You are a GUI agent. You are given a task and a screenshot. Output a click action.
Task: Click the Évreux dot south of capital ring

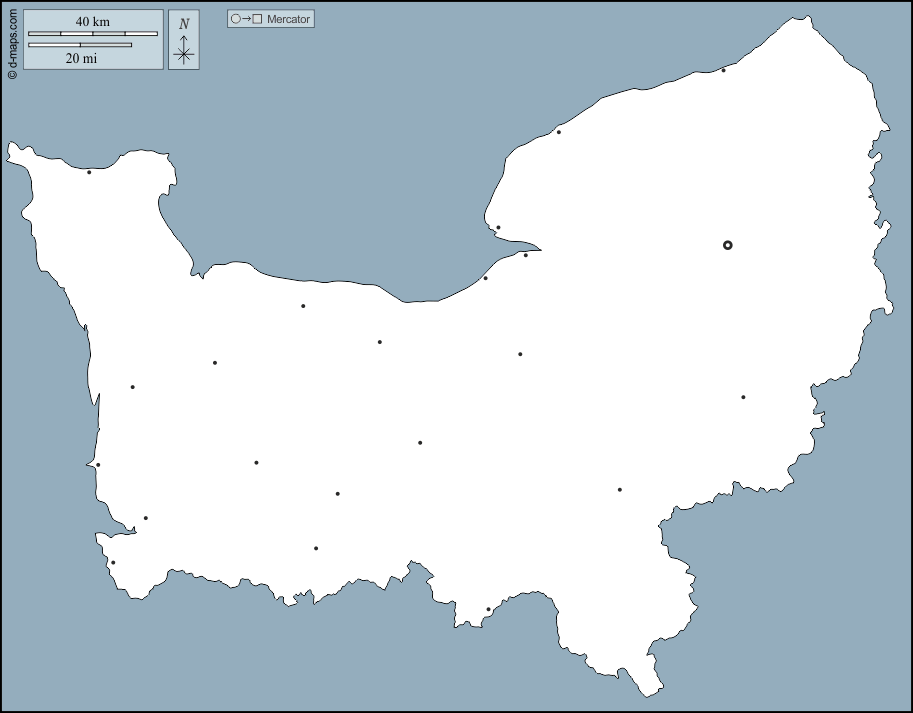[743, 397]
